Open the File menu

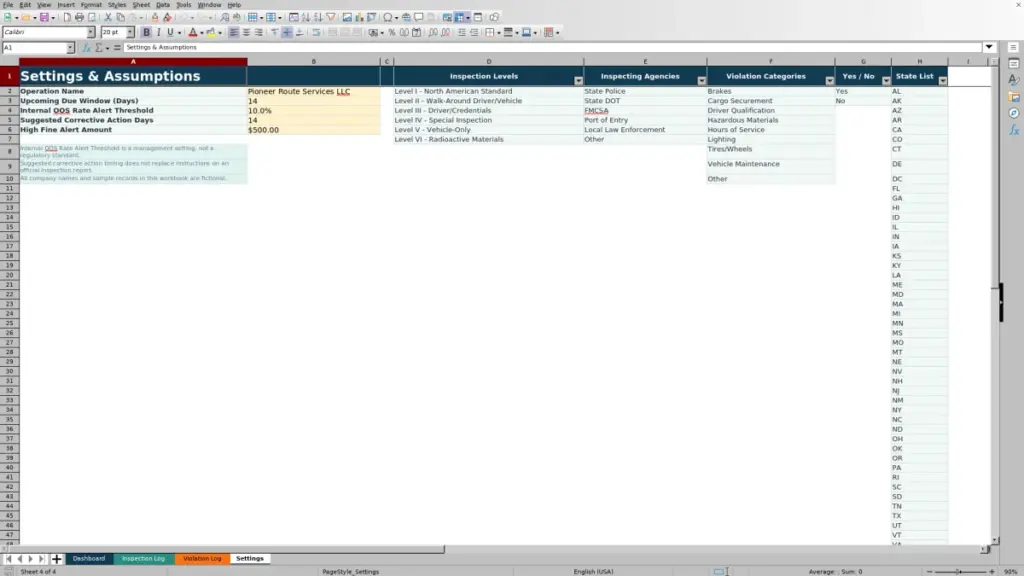tap(8, 5)
